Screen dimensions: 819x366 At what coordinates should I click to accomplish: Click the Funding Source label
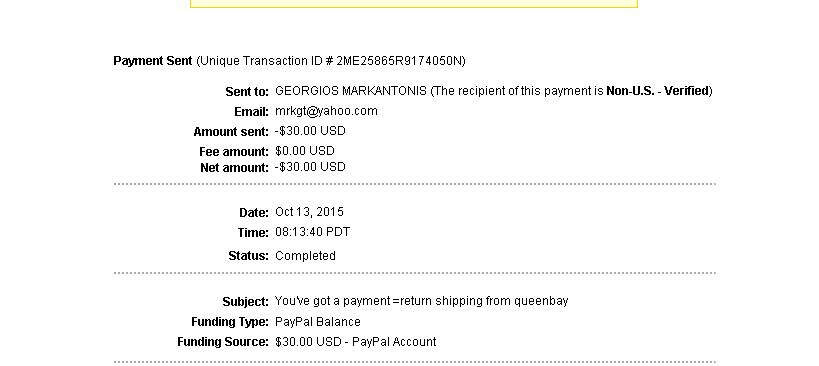click(223, 342)
